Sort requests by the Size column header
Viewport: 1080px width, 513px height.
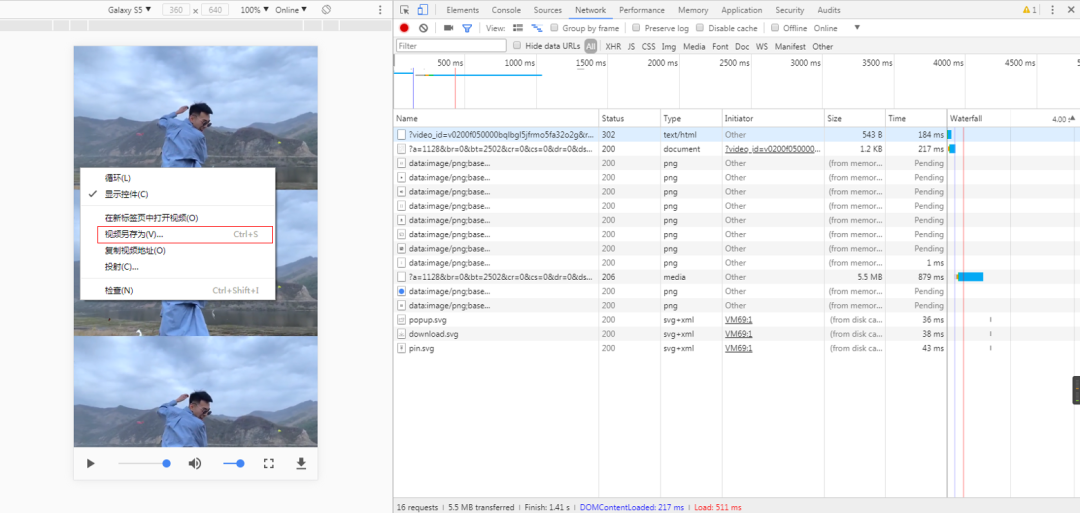click(x=854, y=118)
